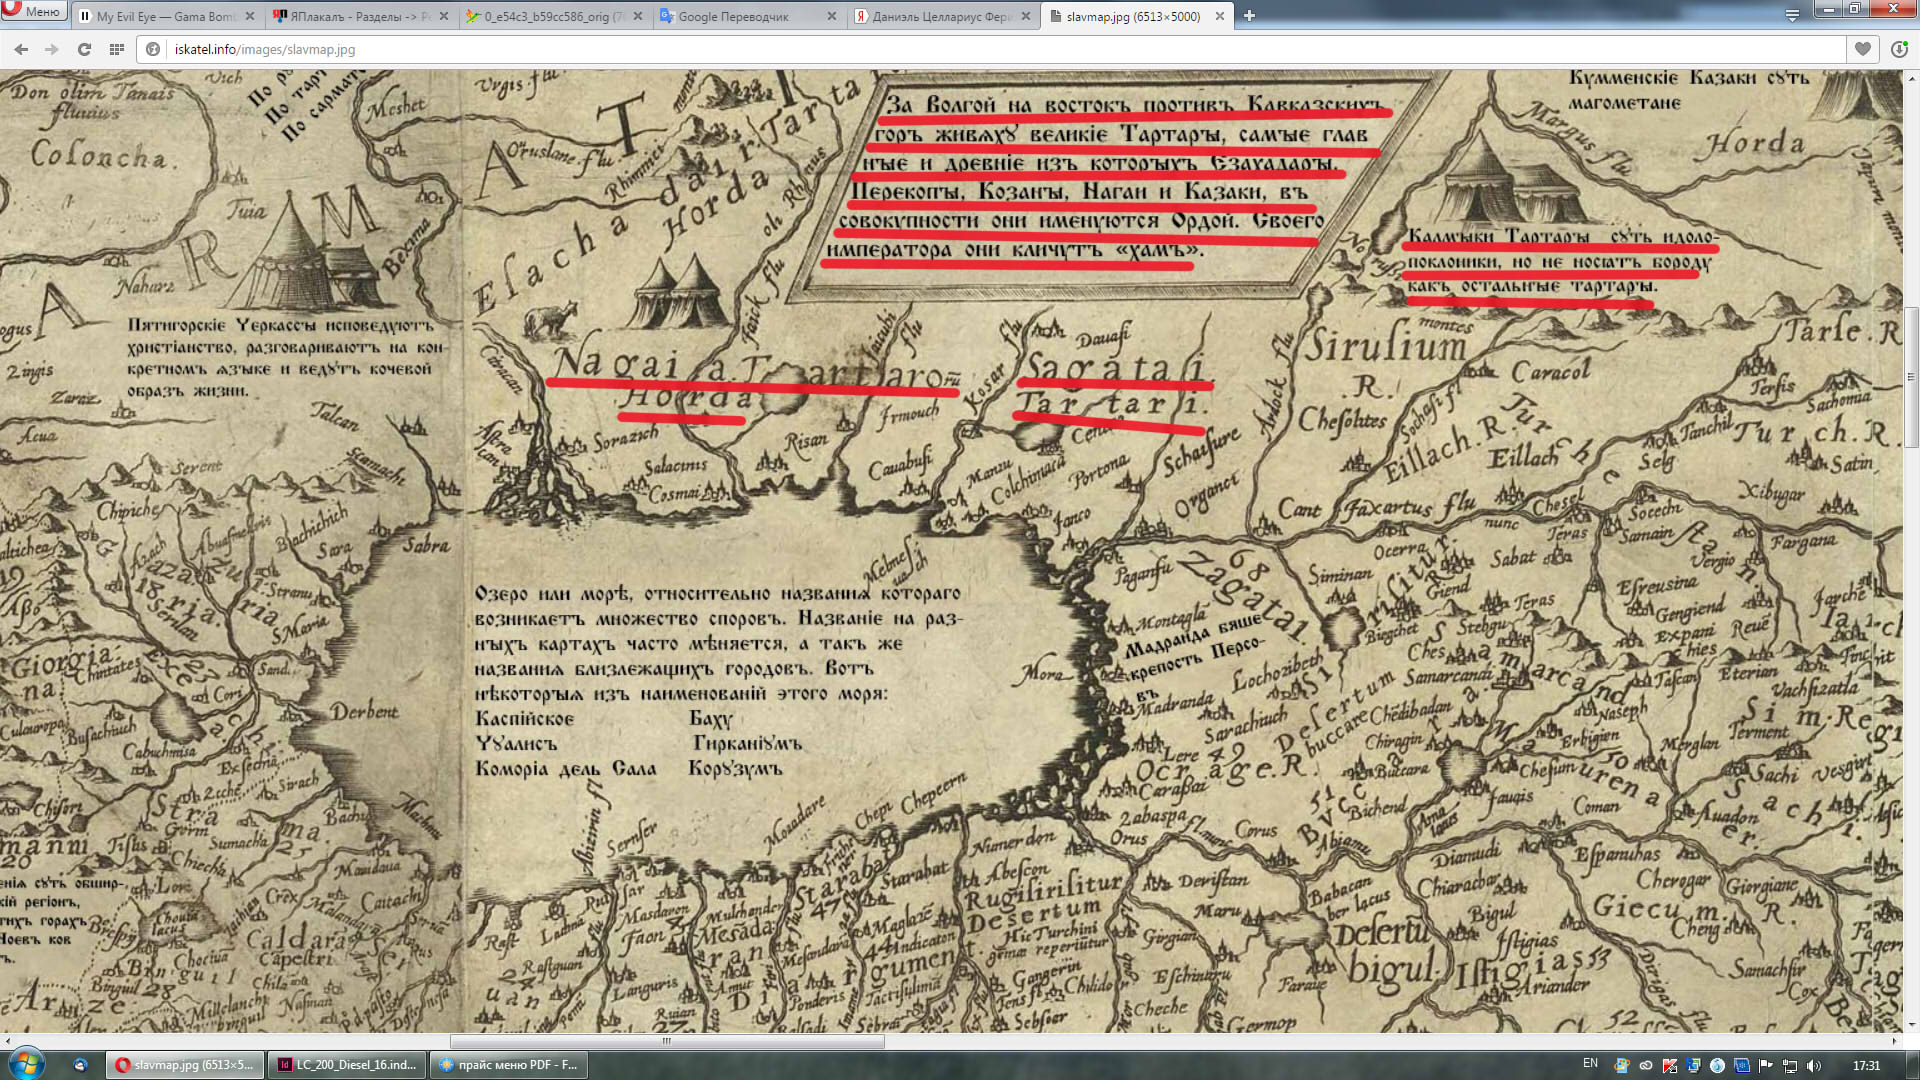Open the Speed Dial grid
Screen dimensions: 1920x1080
tap(117, 49)
